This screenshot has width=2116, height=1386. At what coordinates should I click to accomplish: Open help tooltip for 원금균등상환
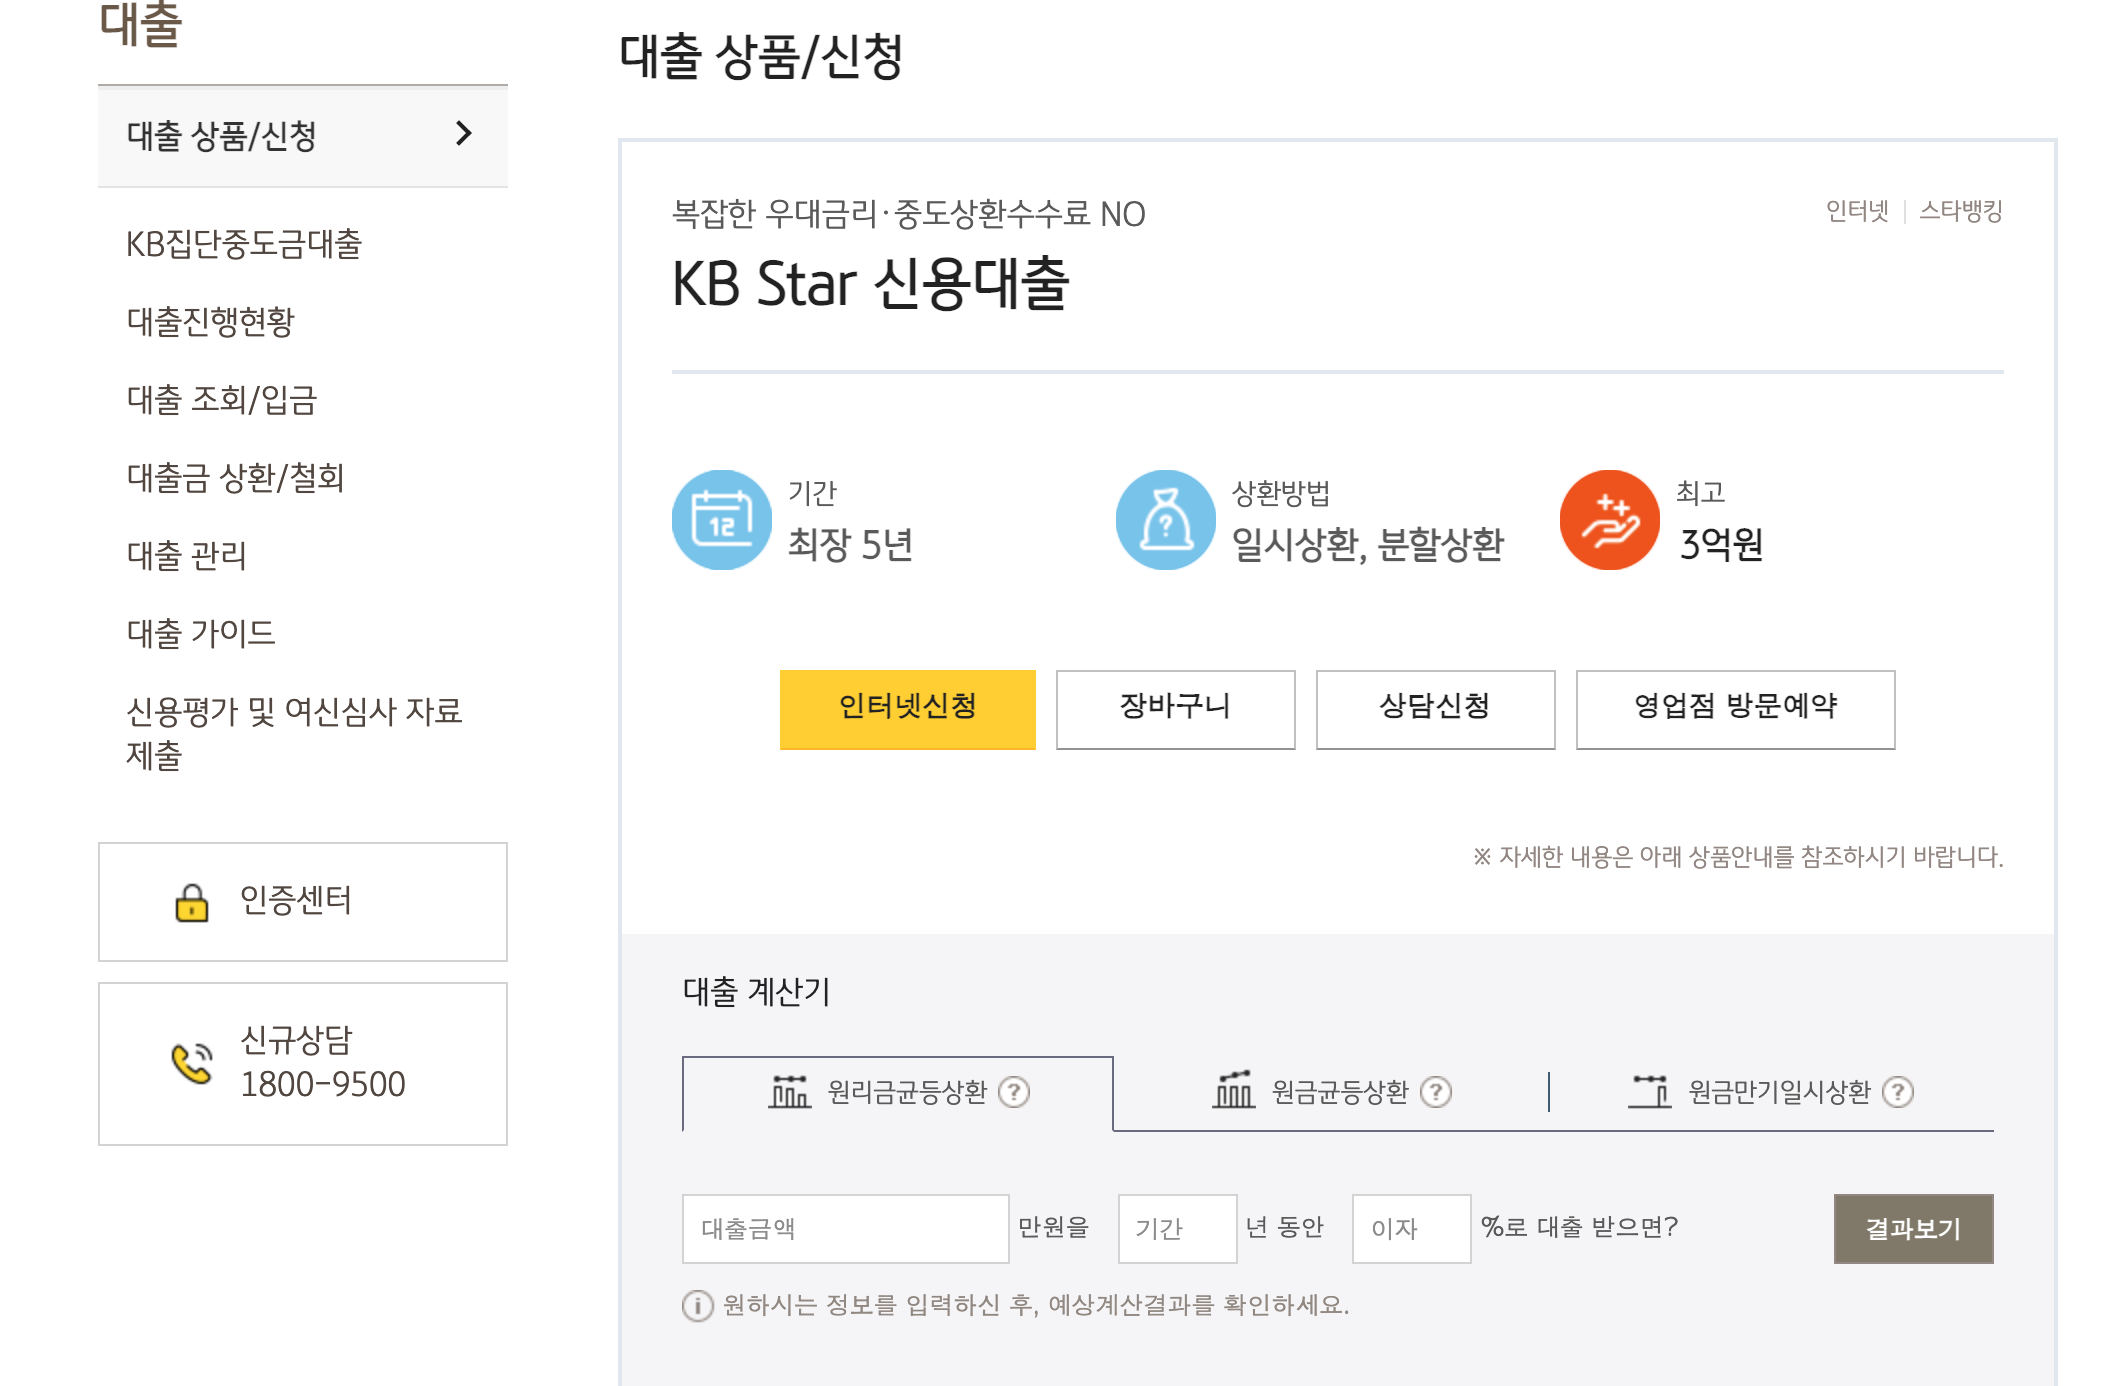tap(1436, 1092)
